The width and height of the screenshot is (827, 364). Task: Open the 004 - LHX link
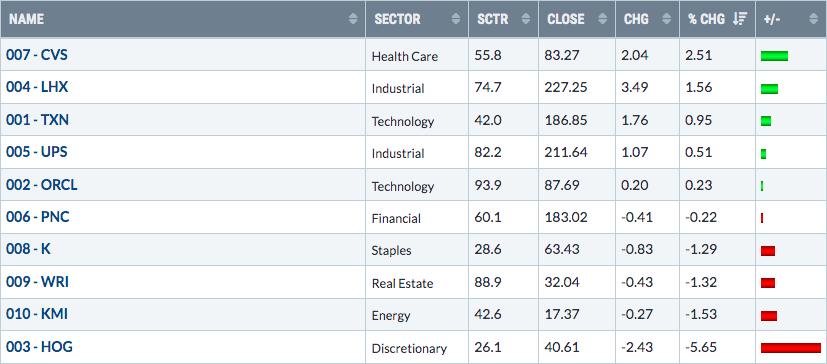37,87
